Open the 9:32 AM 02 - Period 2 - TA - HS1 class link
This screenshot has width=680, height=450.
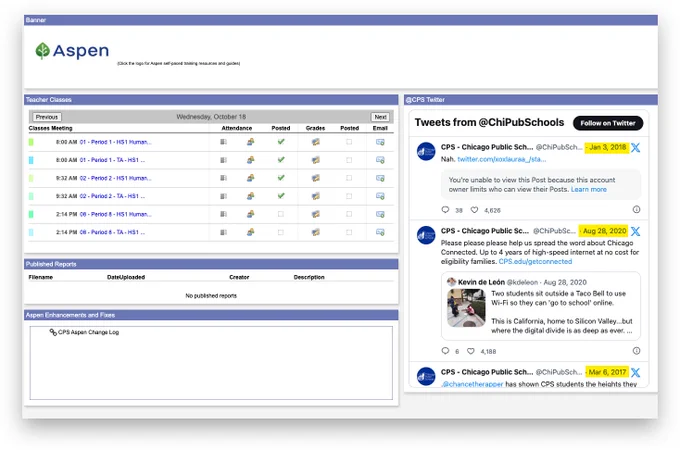112,196
